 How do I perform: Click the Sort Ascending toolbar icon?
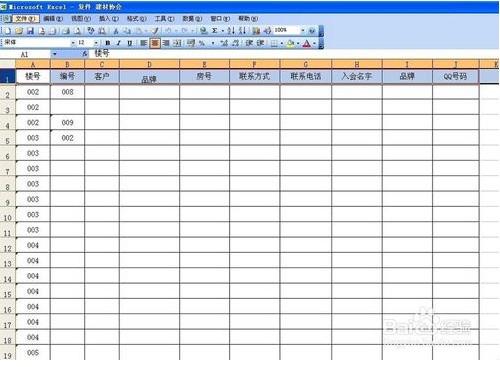[x=231, y=31]
